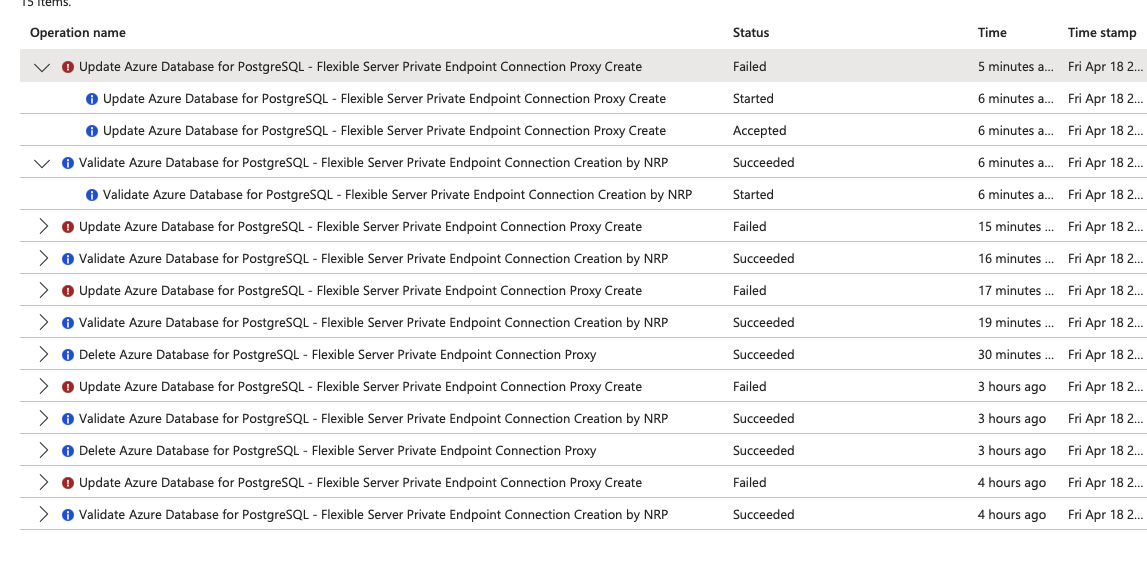Image resolution: width=1147 pixels, height=579 pixels.
Task: Click the error icon on the Update failed 15 minutes ago
Action: (68, 227)
